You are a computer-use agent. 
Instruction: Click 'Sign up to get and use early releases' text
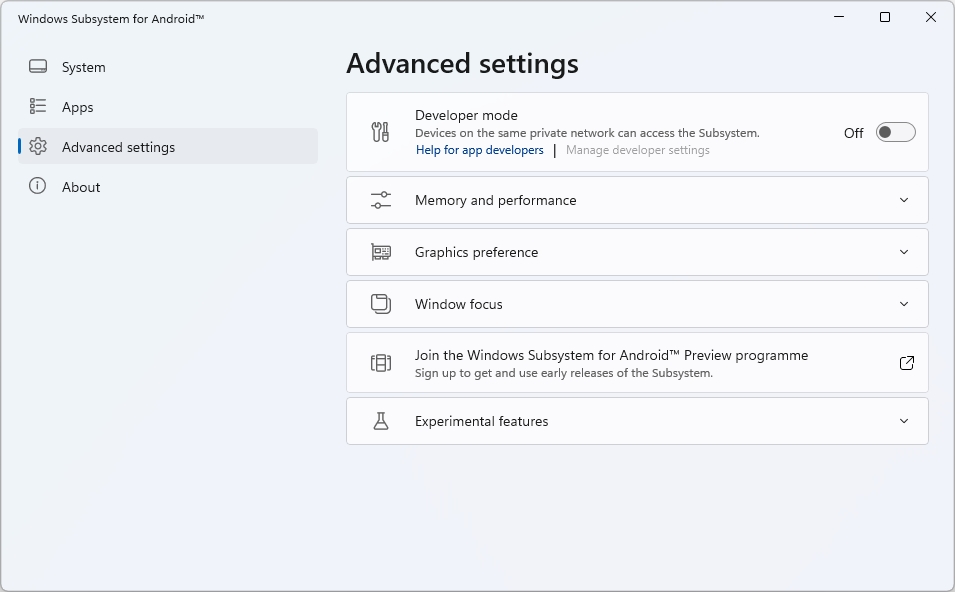[x=563, y=373]
